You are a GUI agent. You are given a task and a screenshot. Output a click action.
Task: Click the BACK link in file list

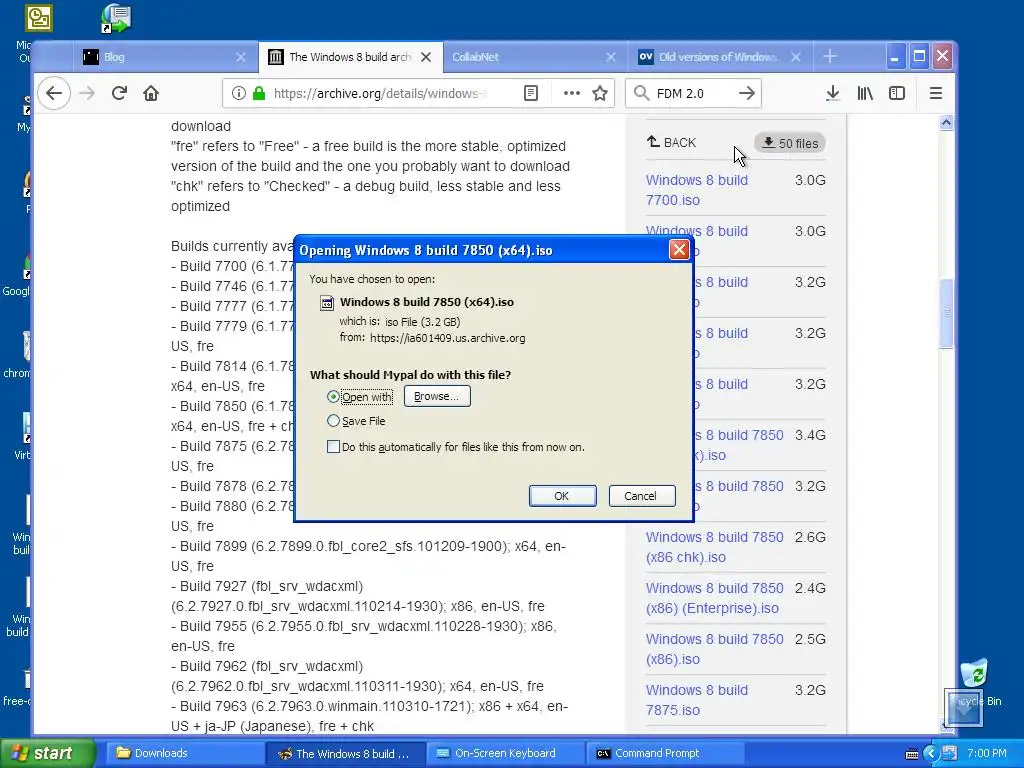[671, 142]
